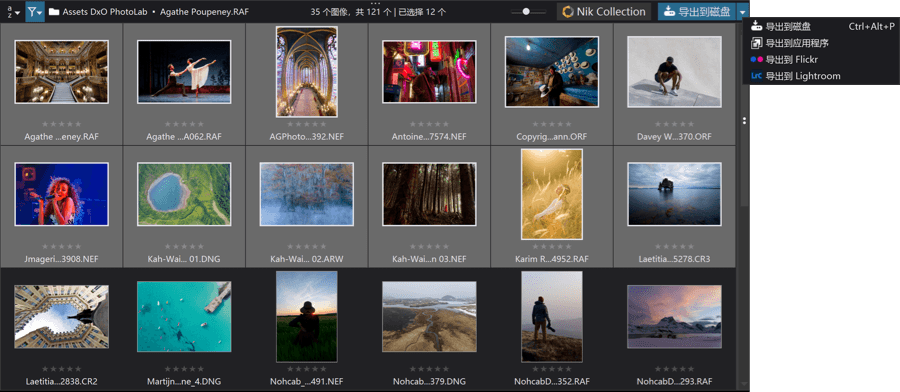The width and height of the screenshot is (900, 392).
Task: Click the file name AGPhoto...392.NEF
Action: click(307, 137)
